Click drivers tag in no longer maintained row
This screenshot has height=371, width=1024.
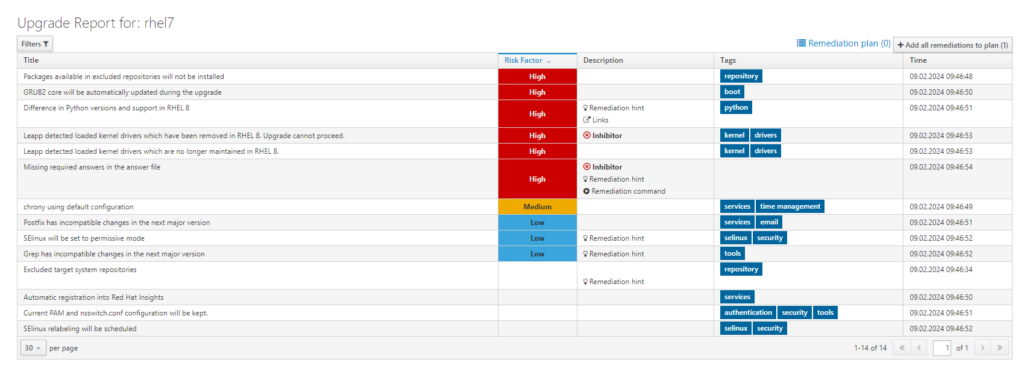765,151
